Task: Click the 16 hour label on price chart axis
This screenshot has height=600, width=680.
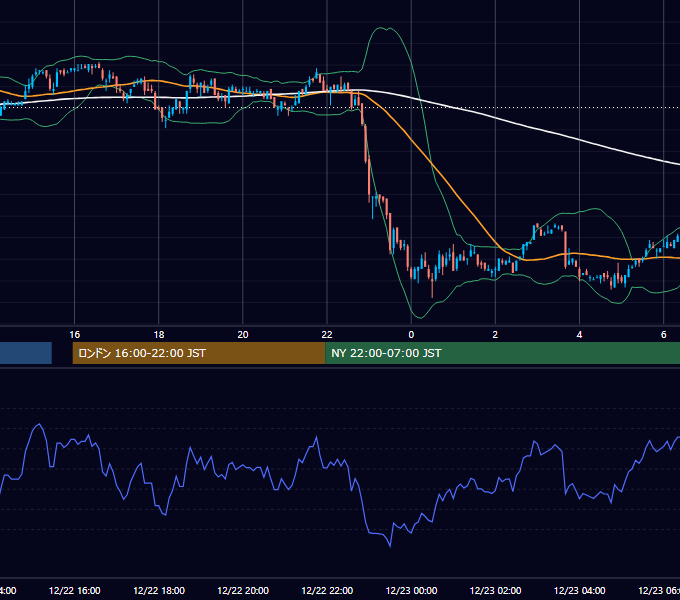Action: 75,334
